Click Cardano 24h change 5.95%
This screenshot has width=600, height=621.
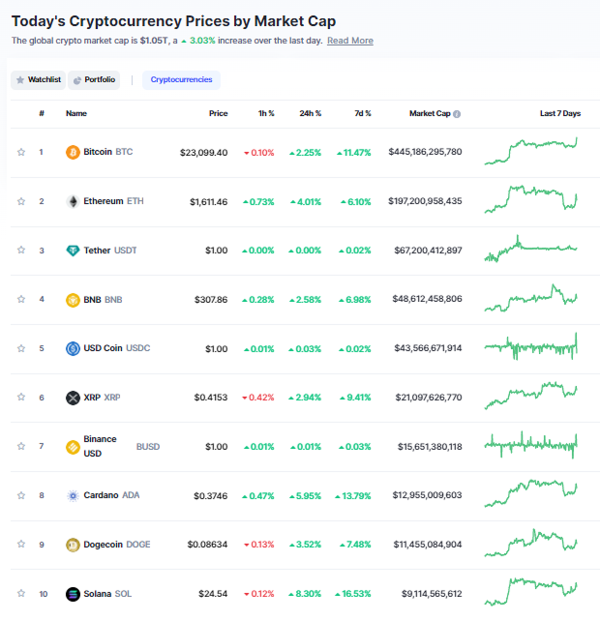305,496
